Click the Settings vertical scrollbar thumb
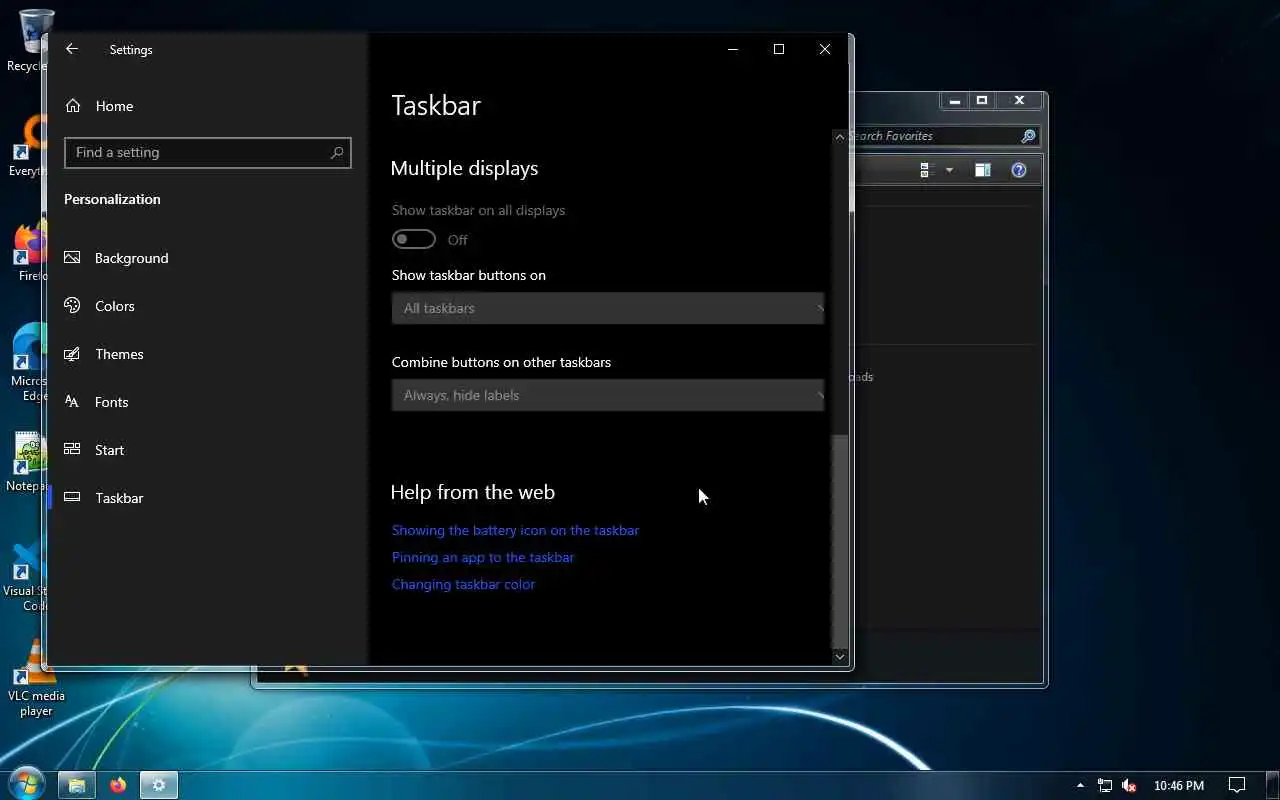Image resolution: width=1280 pixels, height=800 pixels. click(x=840, y=540)
